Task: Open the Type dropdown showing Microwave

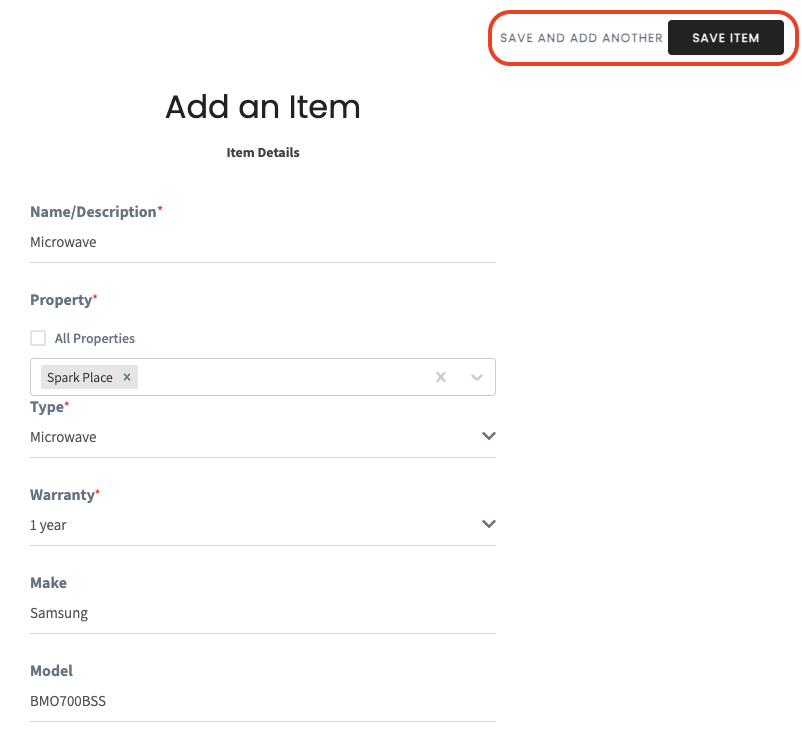Action: tap(263, 436)
